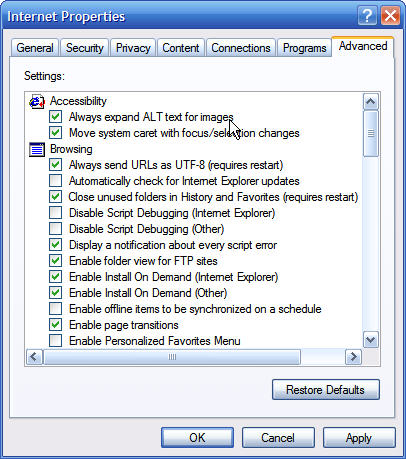Click the title bar Help question mark icon
This screenshot has height=459, width=406.
coord(367,15)
